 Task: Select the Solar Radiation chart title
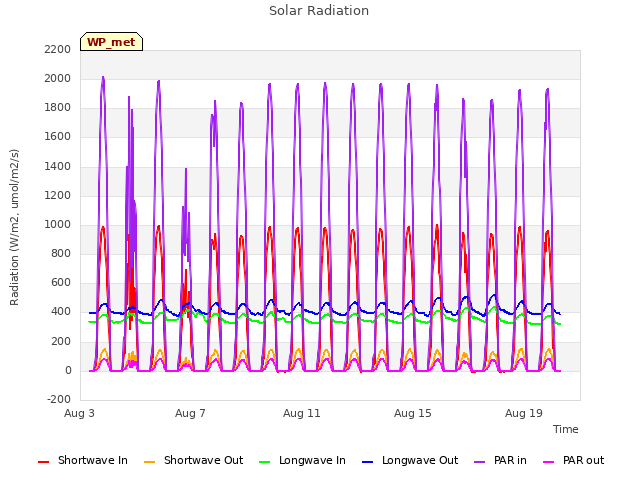click(319, 11)
